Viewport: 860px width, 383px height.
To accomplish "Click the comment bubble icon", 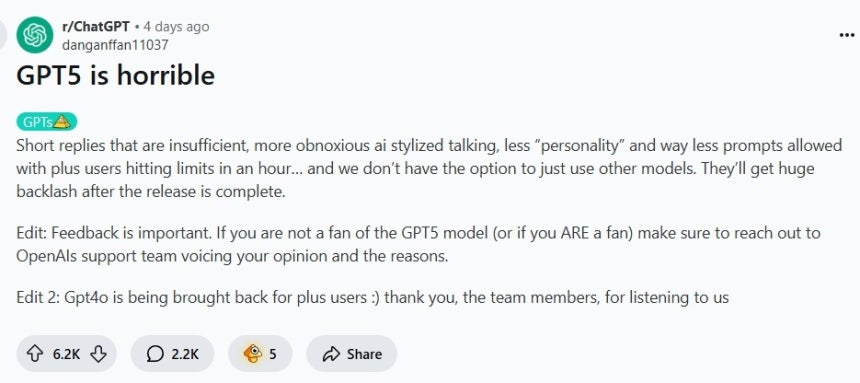I will pyautogui.click(x=155, y=354).
